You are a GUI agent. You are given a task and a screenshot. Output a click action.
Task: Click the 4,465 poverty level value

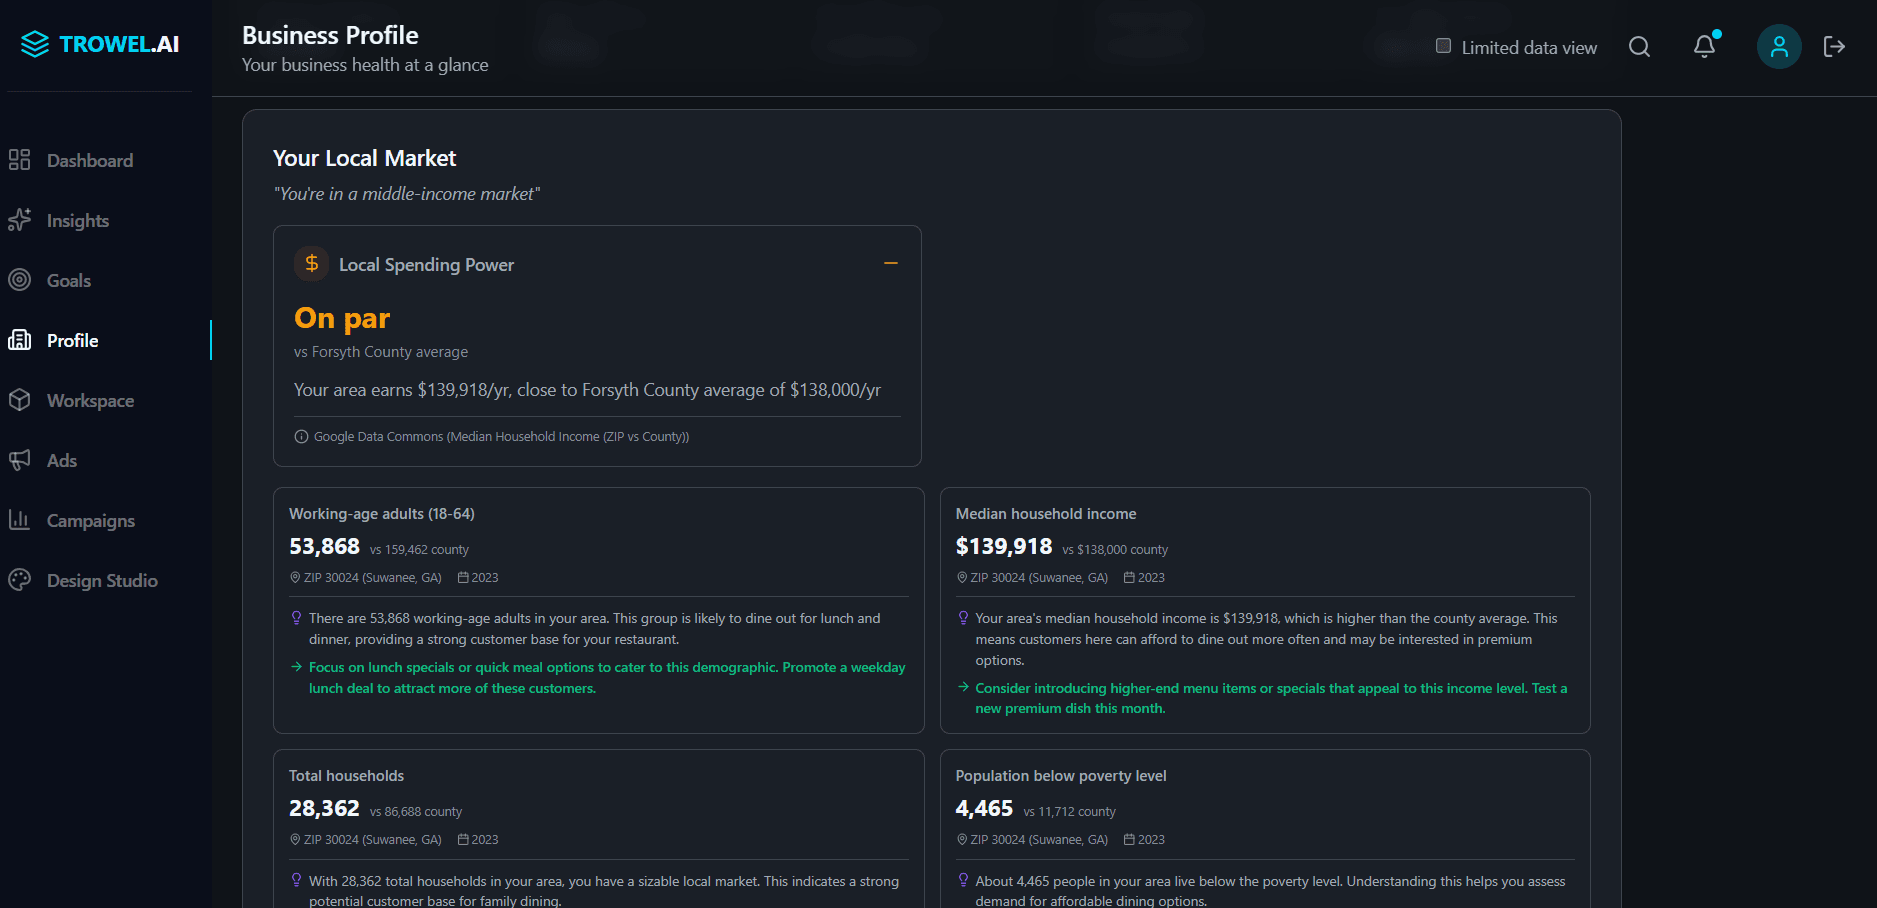(984, 809)
